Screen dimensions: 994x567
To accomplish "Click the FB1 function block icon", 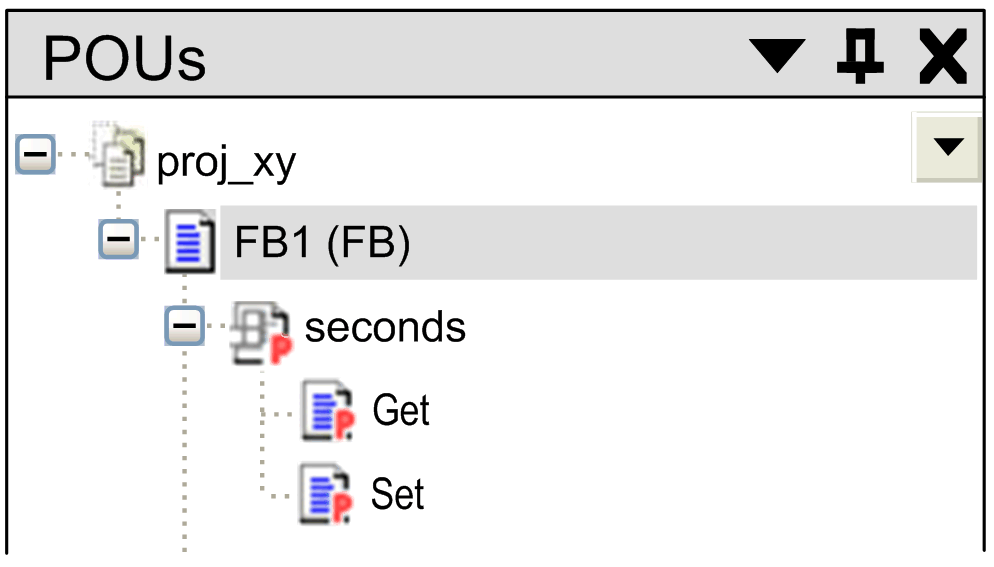I will pyautogui.click(x=190, y=241).
